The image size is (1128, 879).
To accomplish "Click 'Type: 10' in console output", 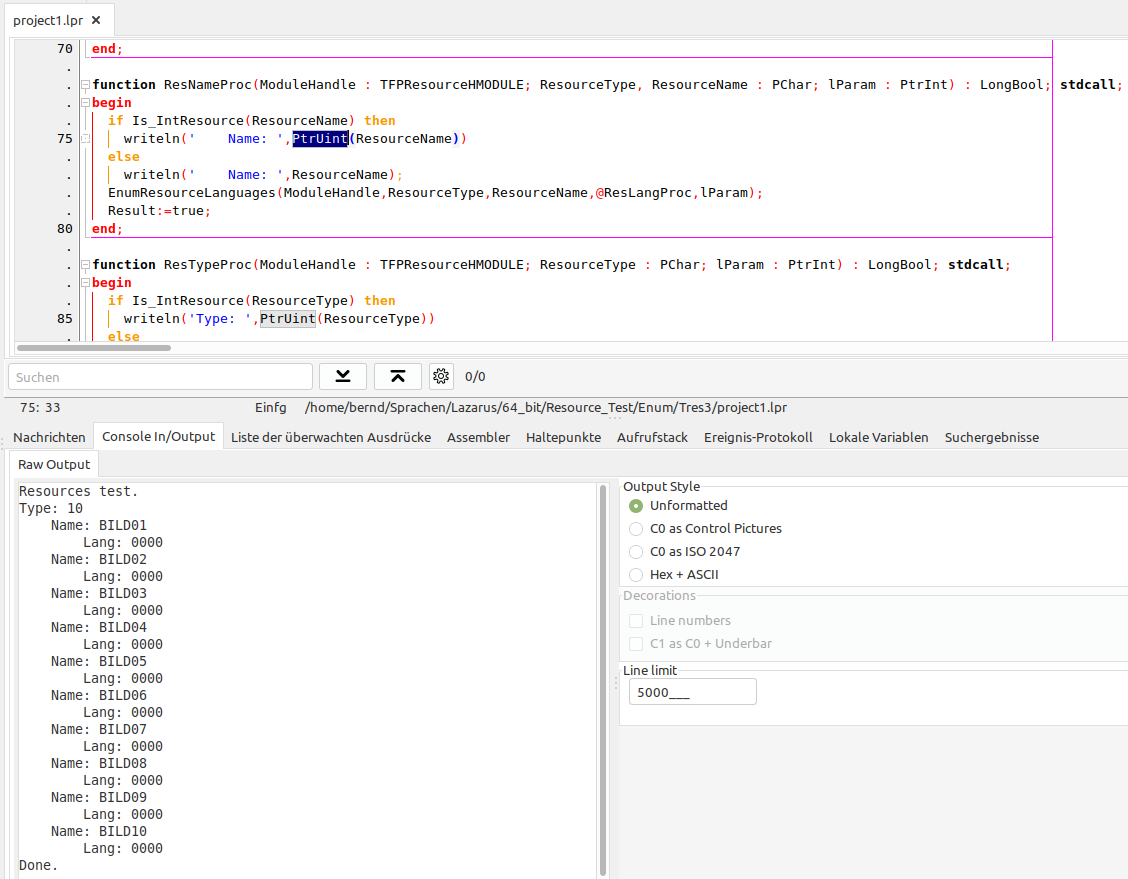I will click(x=51, y=509).
